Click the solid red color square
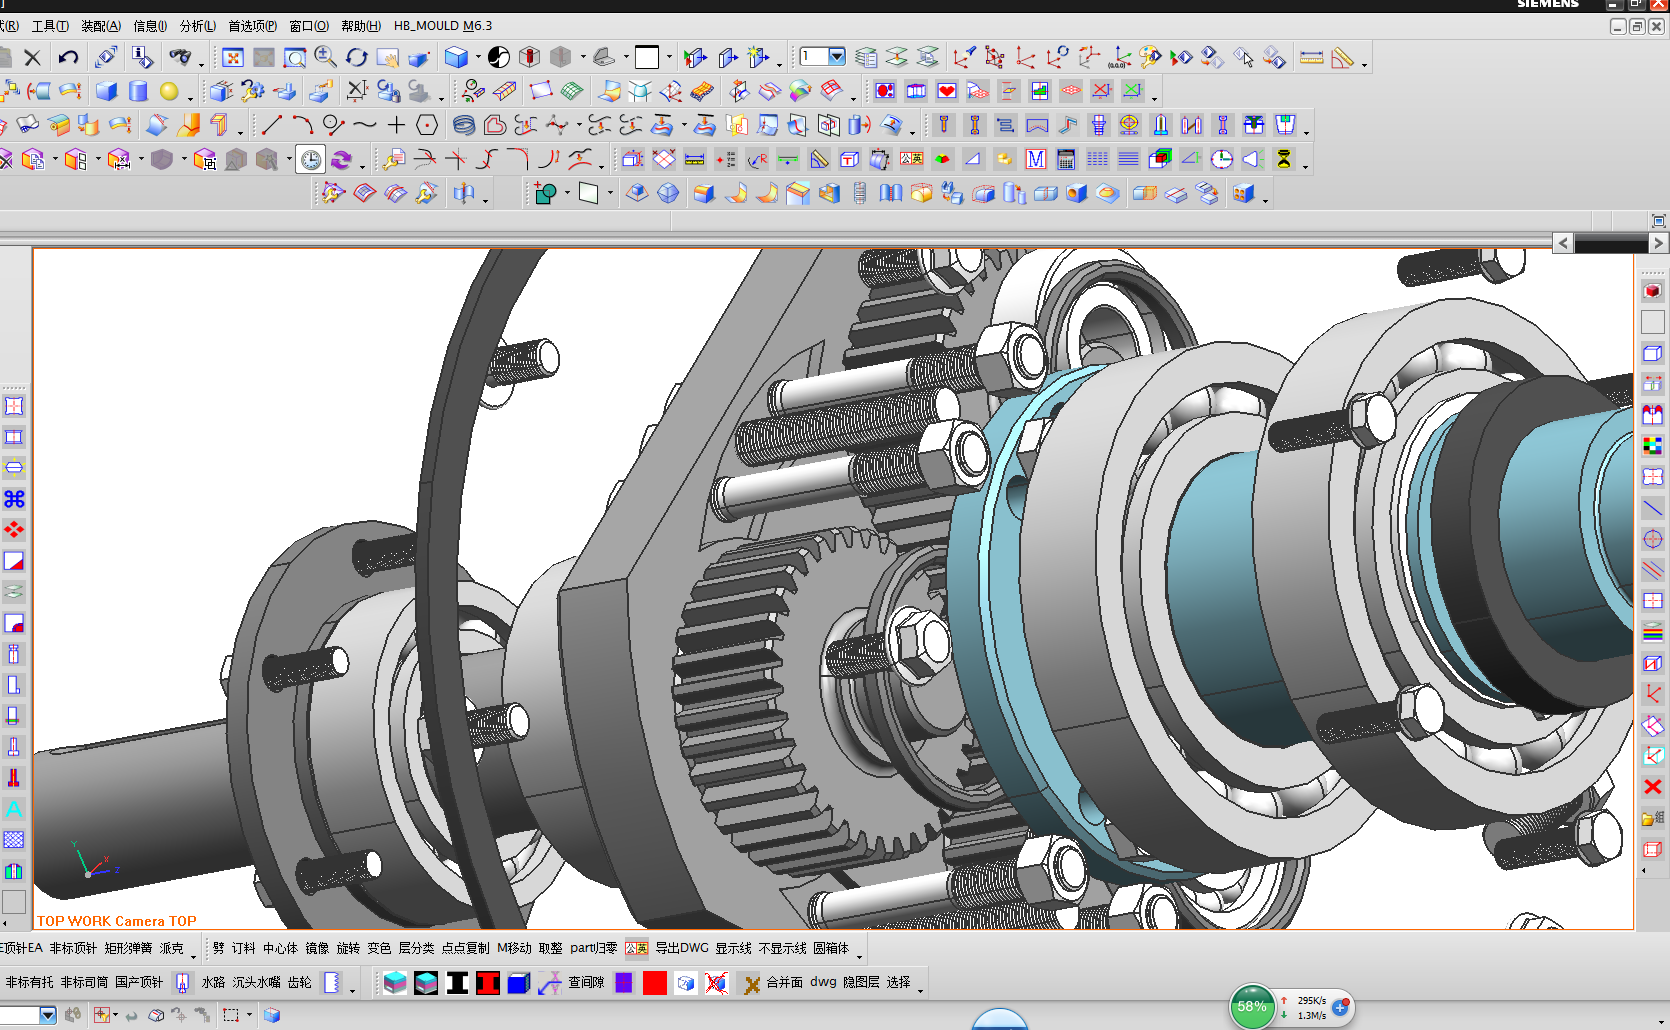 [655, 983]
